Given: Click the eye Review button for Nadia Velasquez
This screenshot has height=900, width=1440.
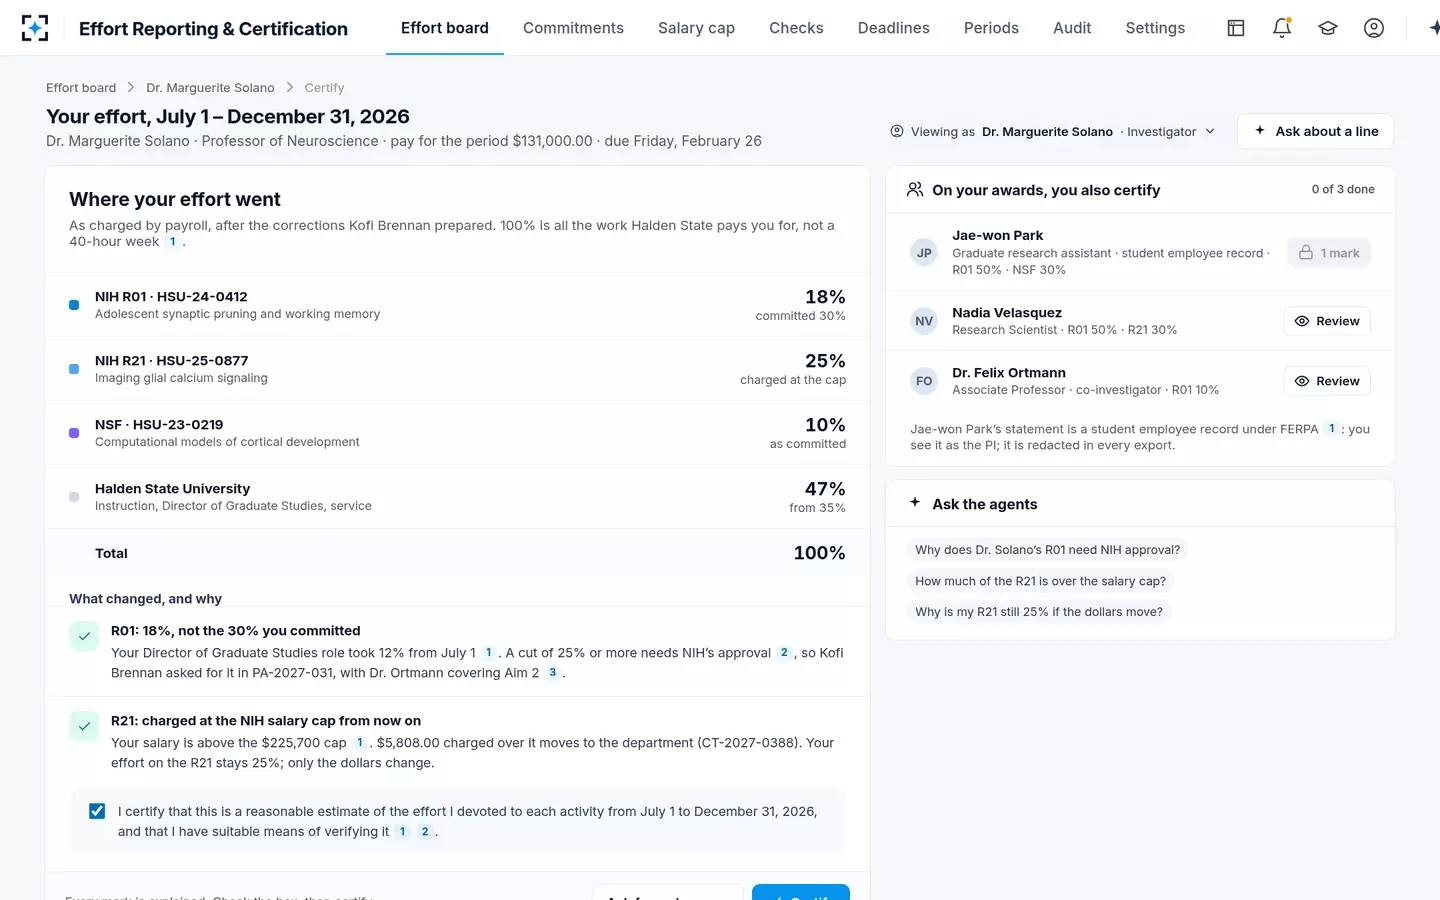Looking at the screenshot, I should tap(1327, 321).
